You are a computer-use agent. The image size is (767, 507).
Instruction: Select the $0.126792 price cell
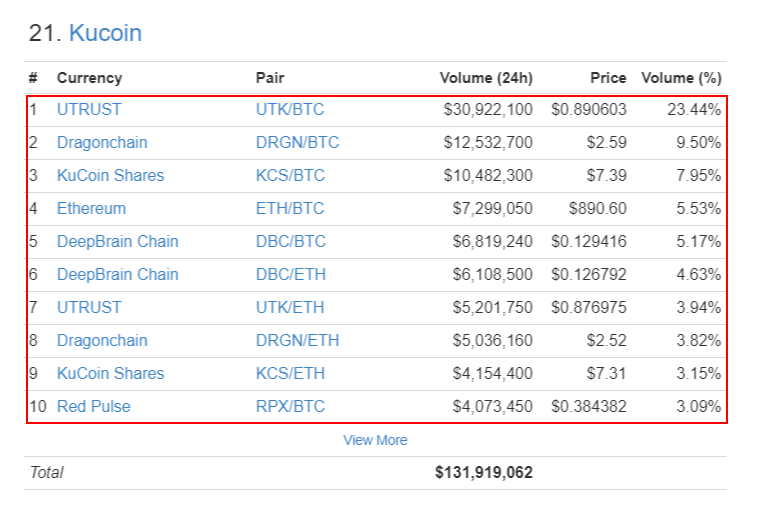pos(589,274)
